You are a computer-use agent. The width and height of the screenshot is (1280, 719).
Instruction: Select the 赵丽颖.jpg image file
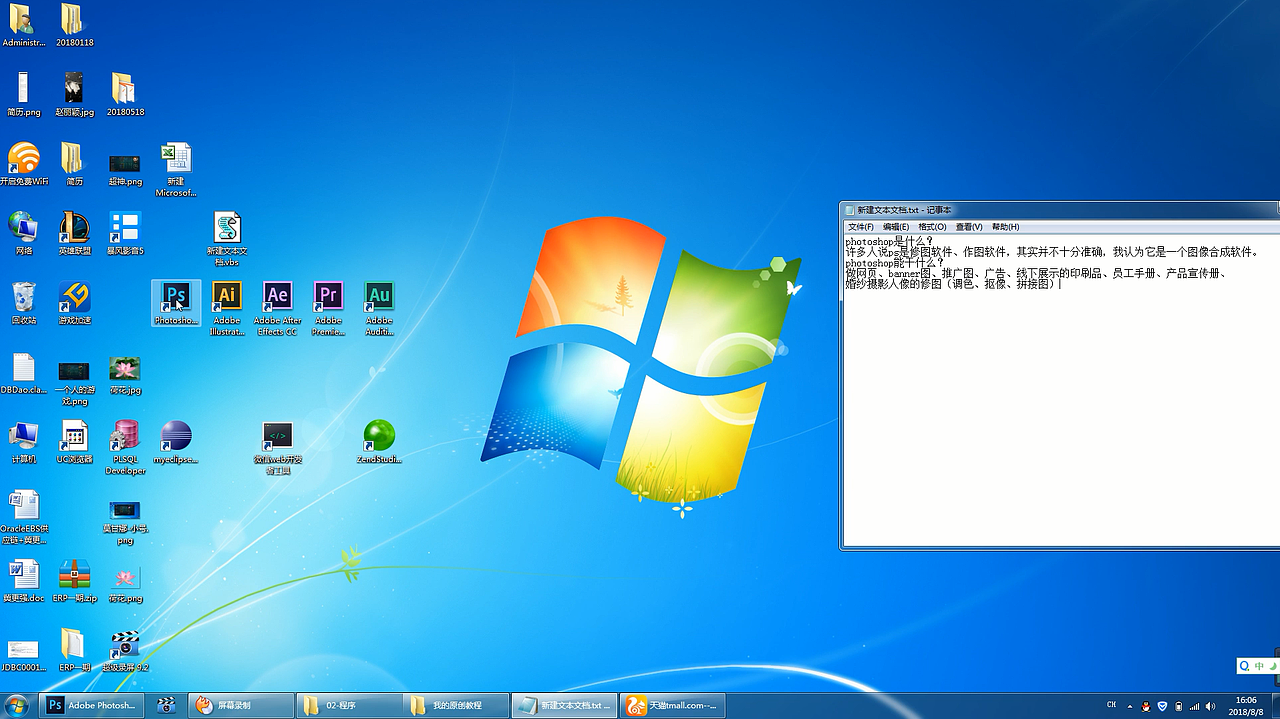[74, 94]
